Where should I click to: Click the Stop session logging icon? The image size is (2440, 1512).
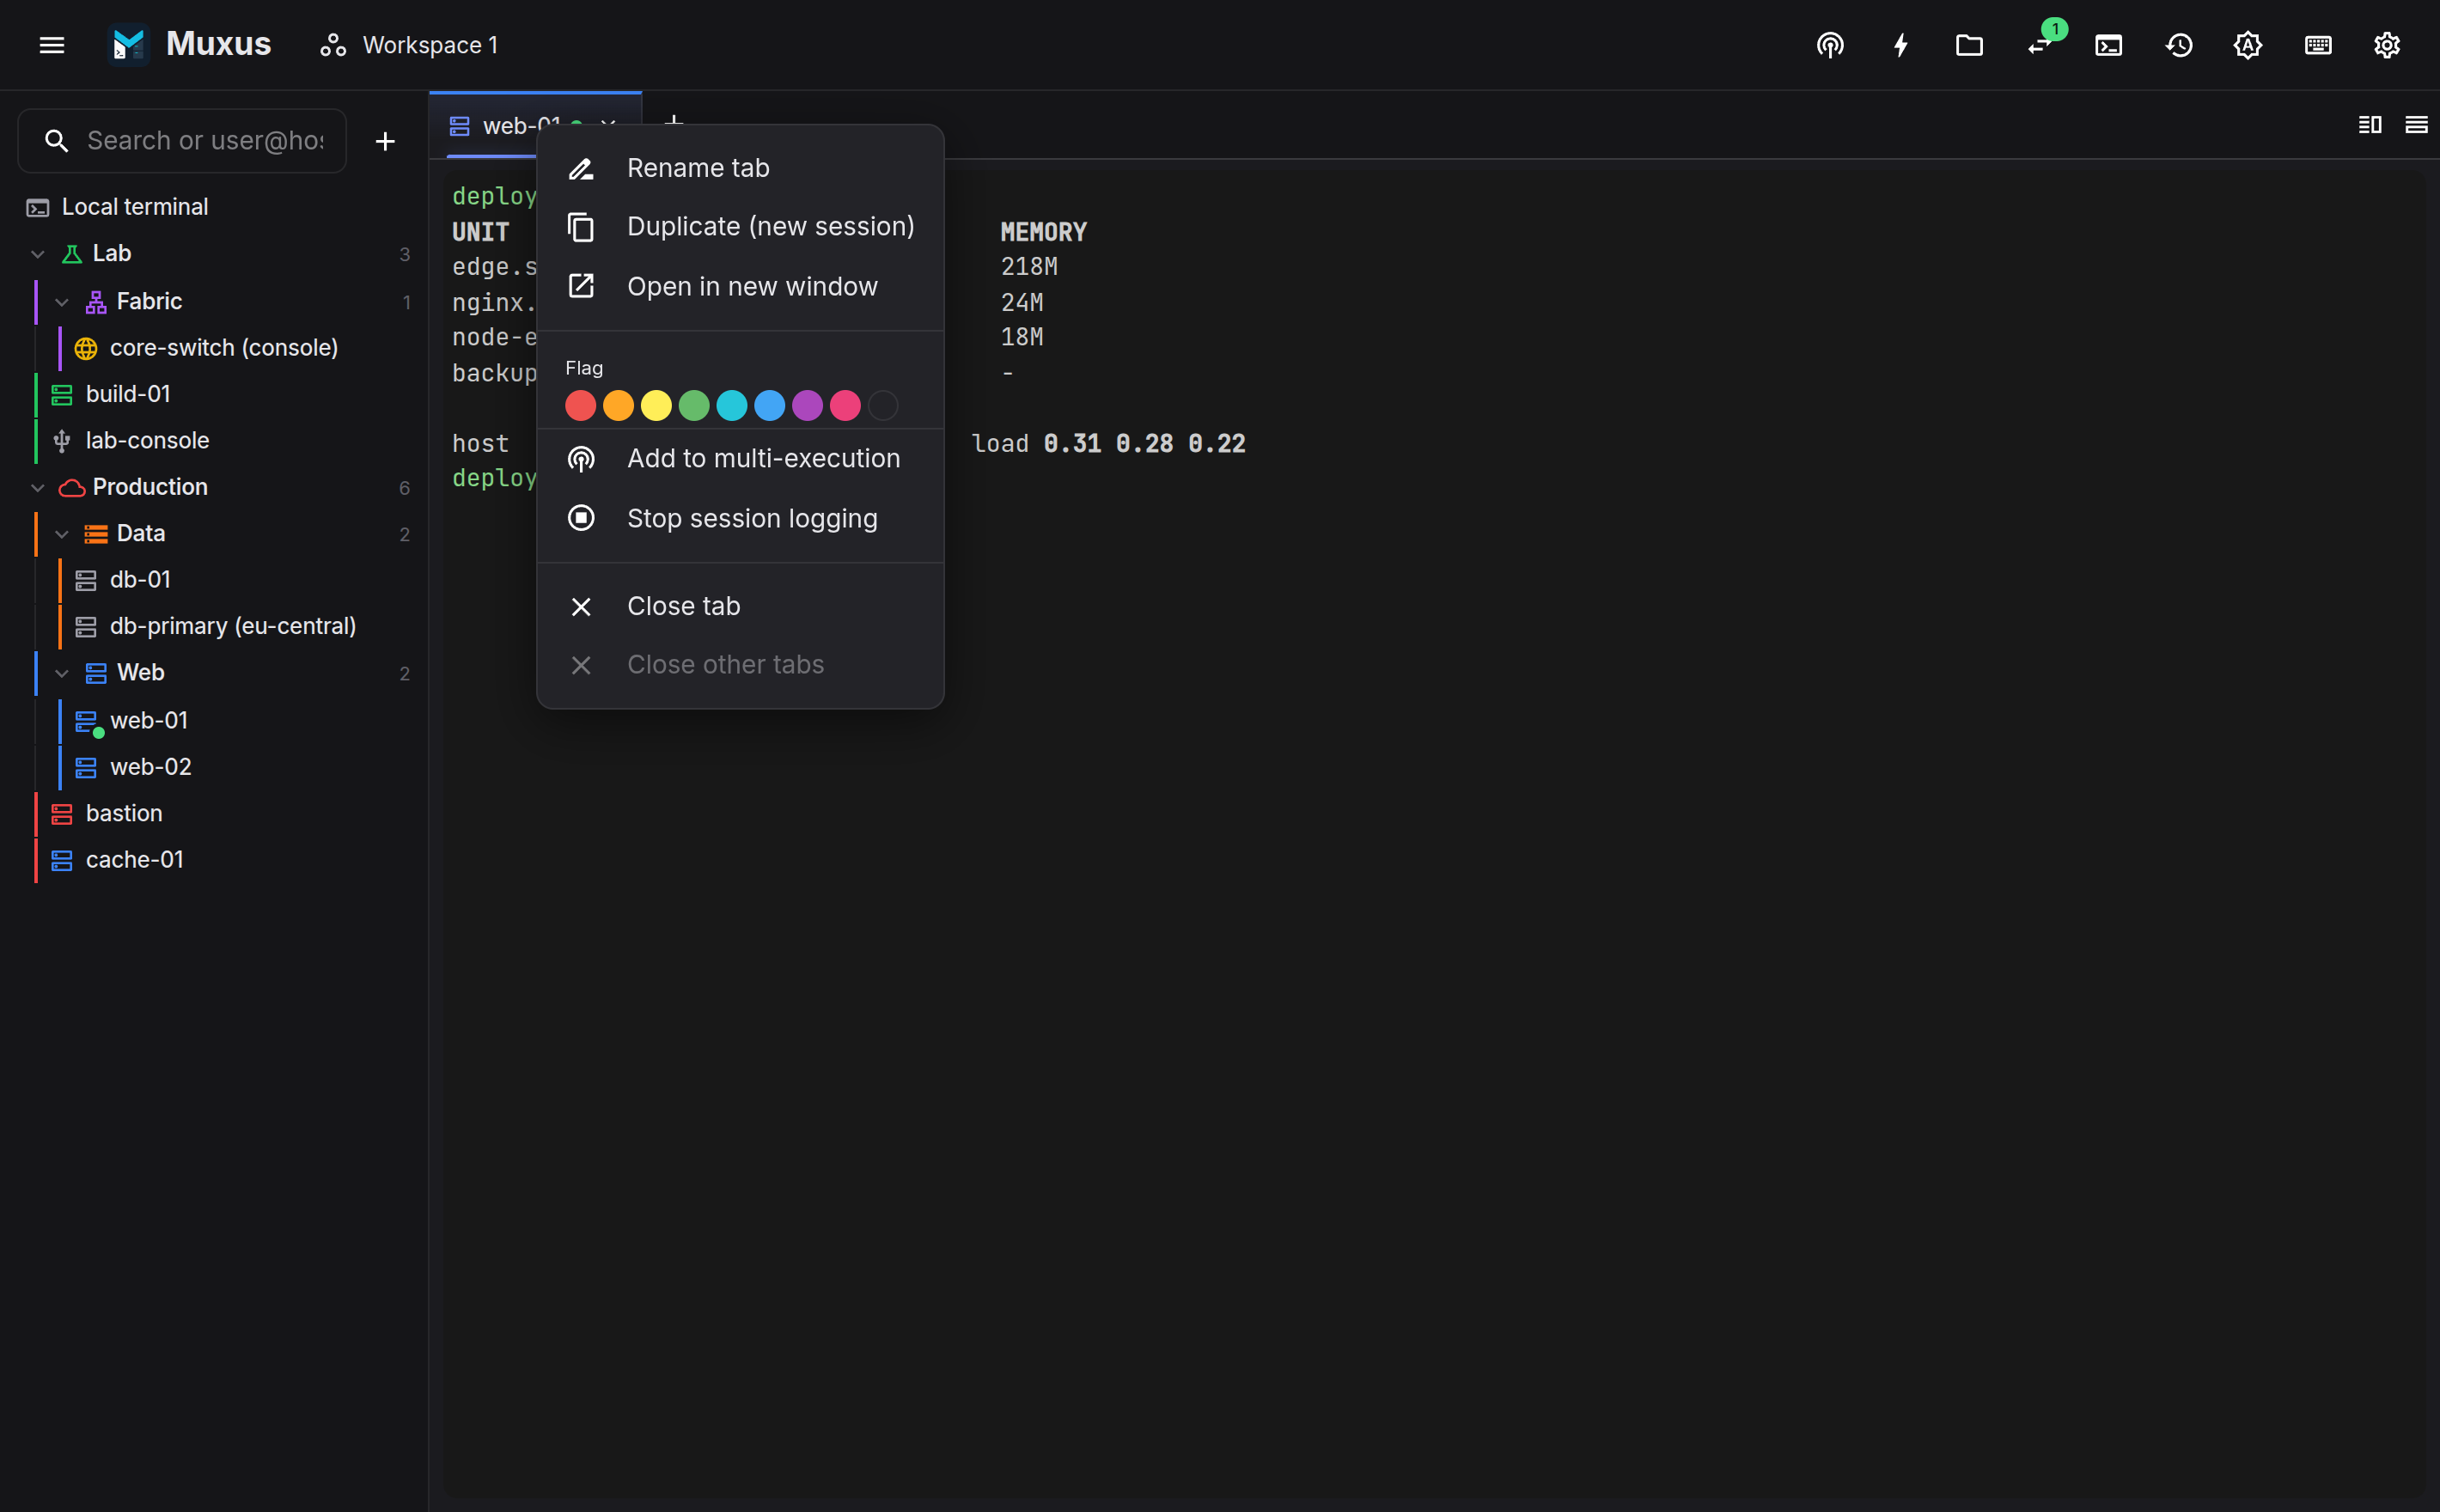click(581, 518)
